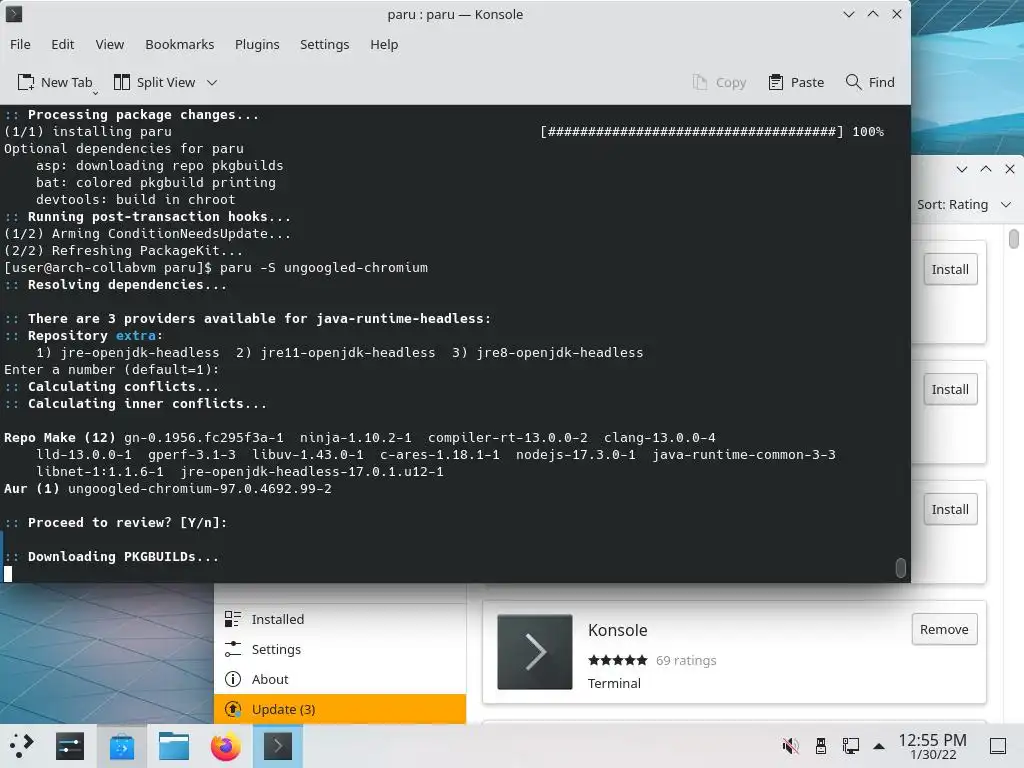
Task: Expand the Split View dropdown arrow
Action: (x=212, y=82)
